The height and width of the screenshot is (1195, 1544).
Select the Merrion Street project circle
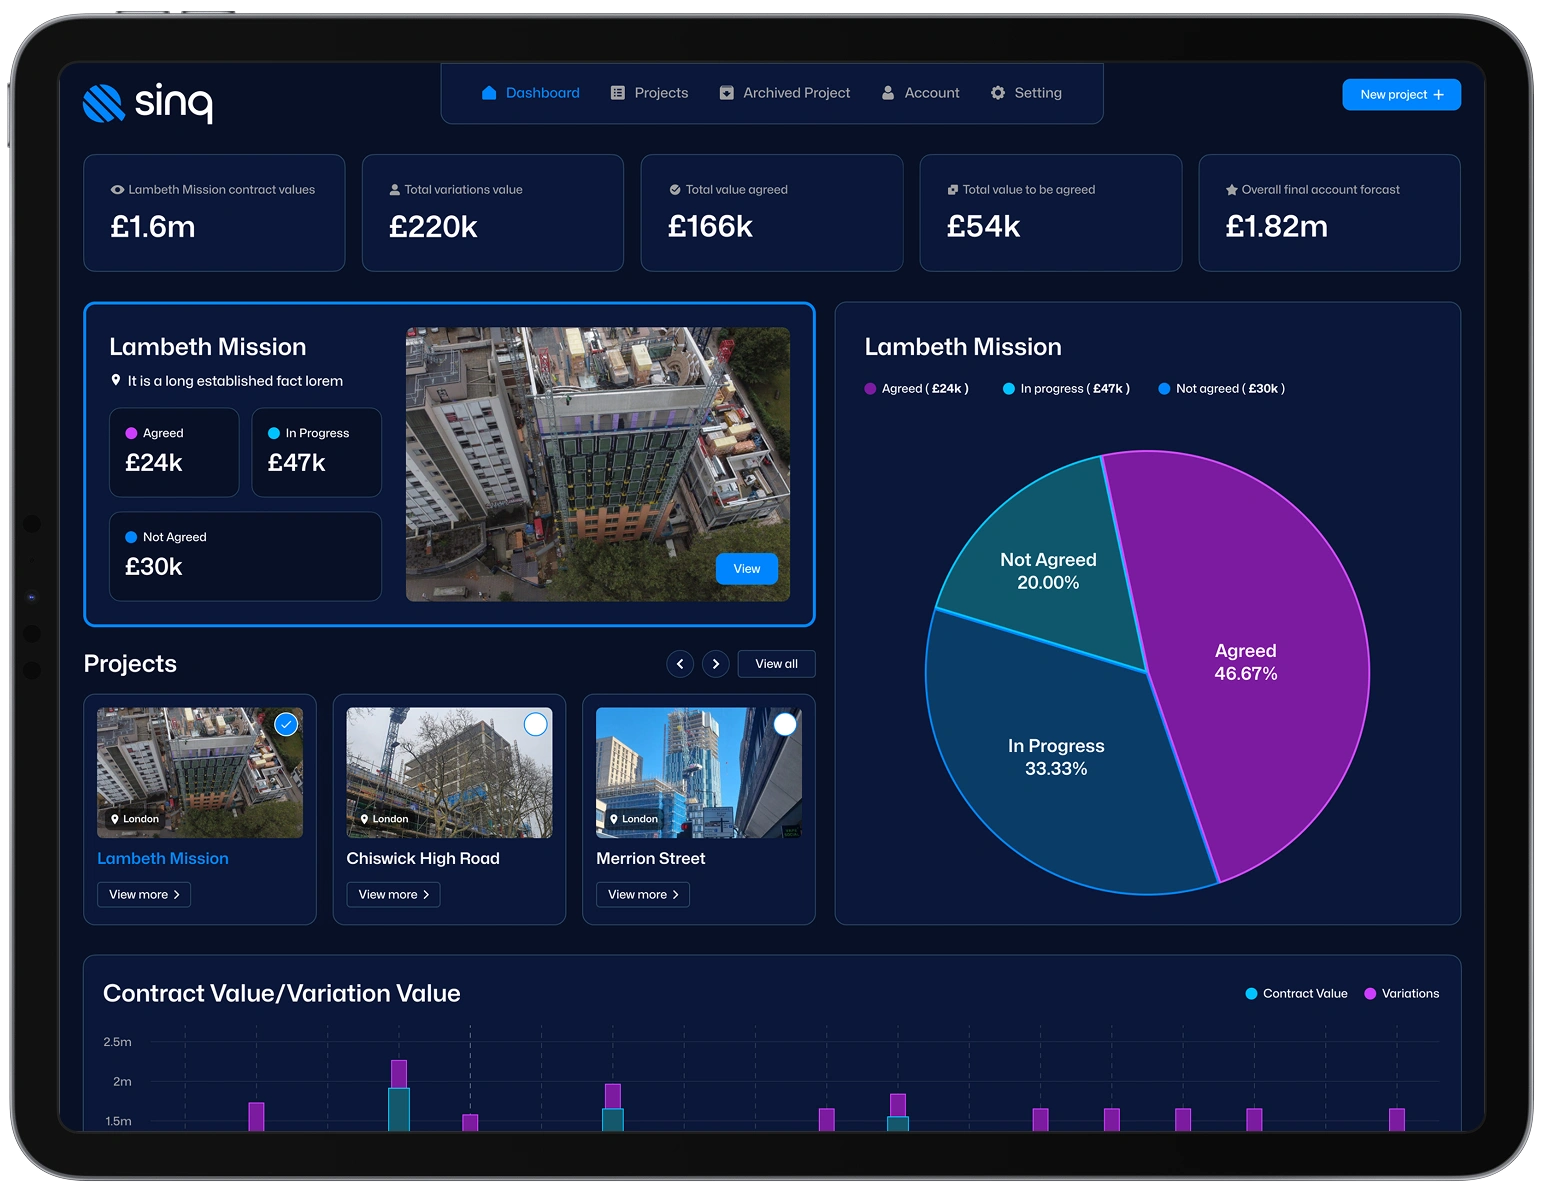786,724
